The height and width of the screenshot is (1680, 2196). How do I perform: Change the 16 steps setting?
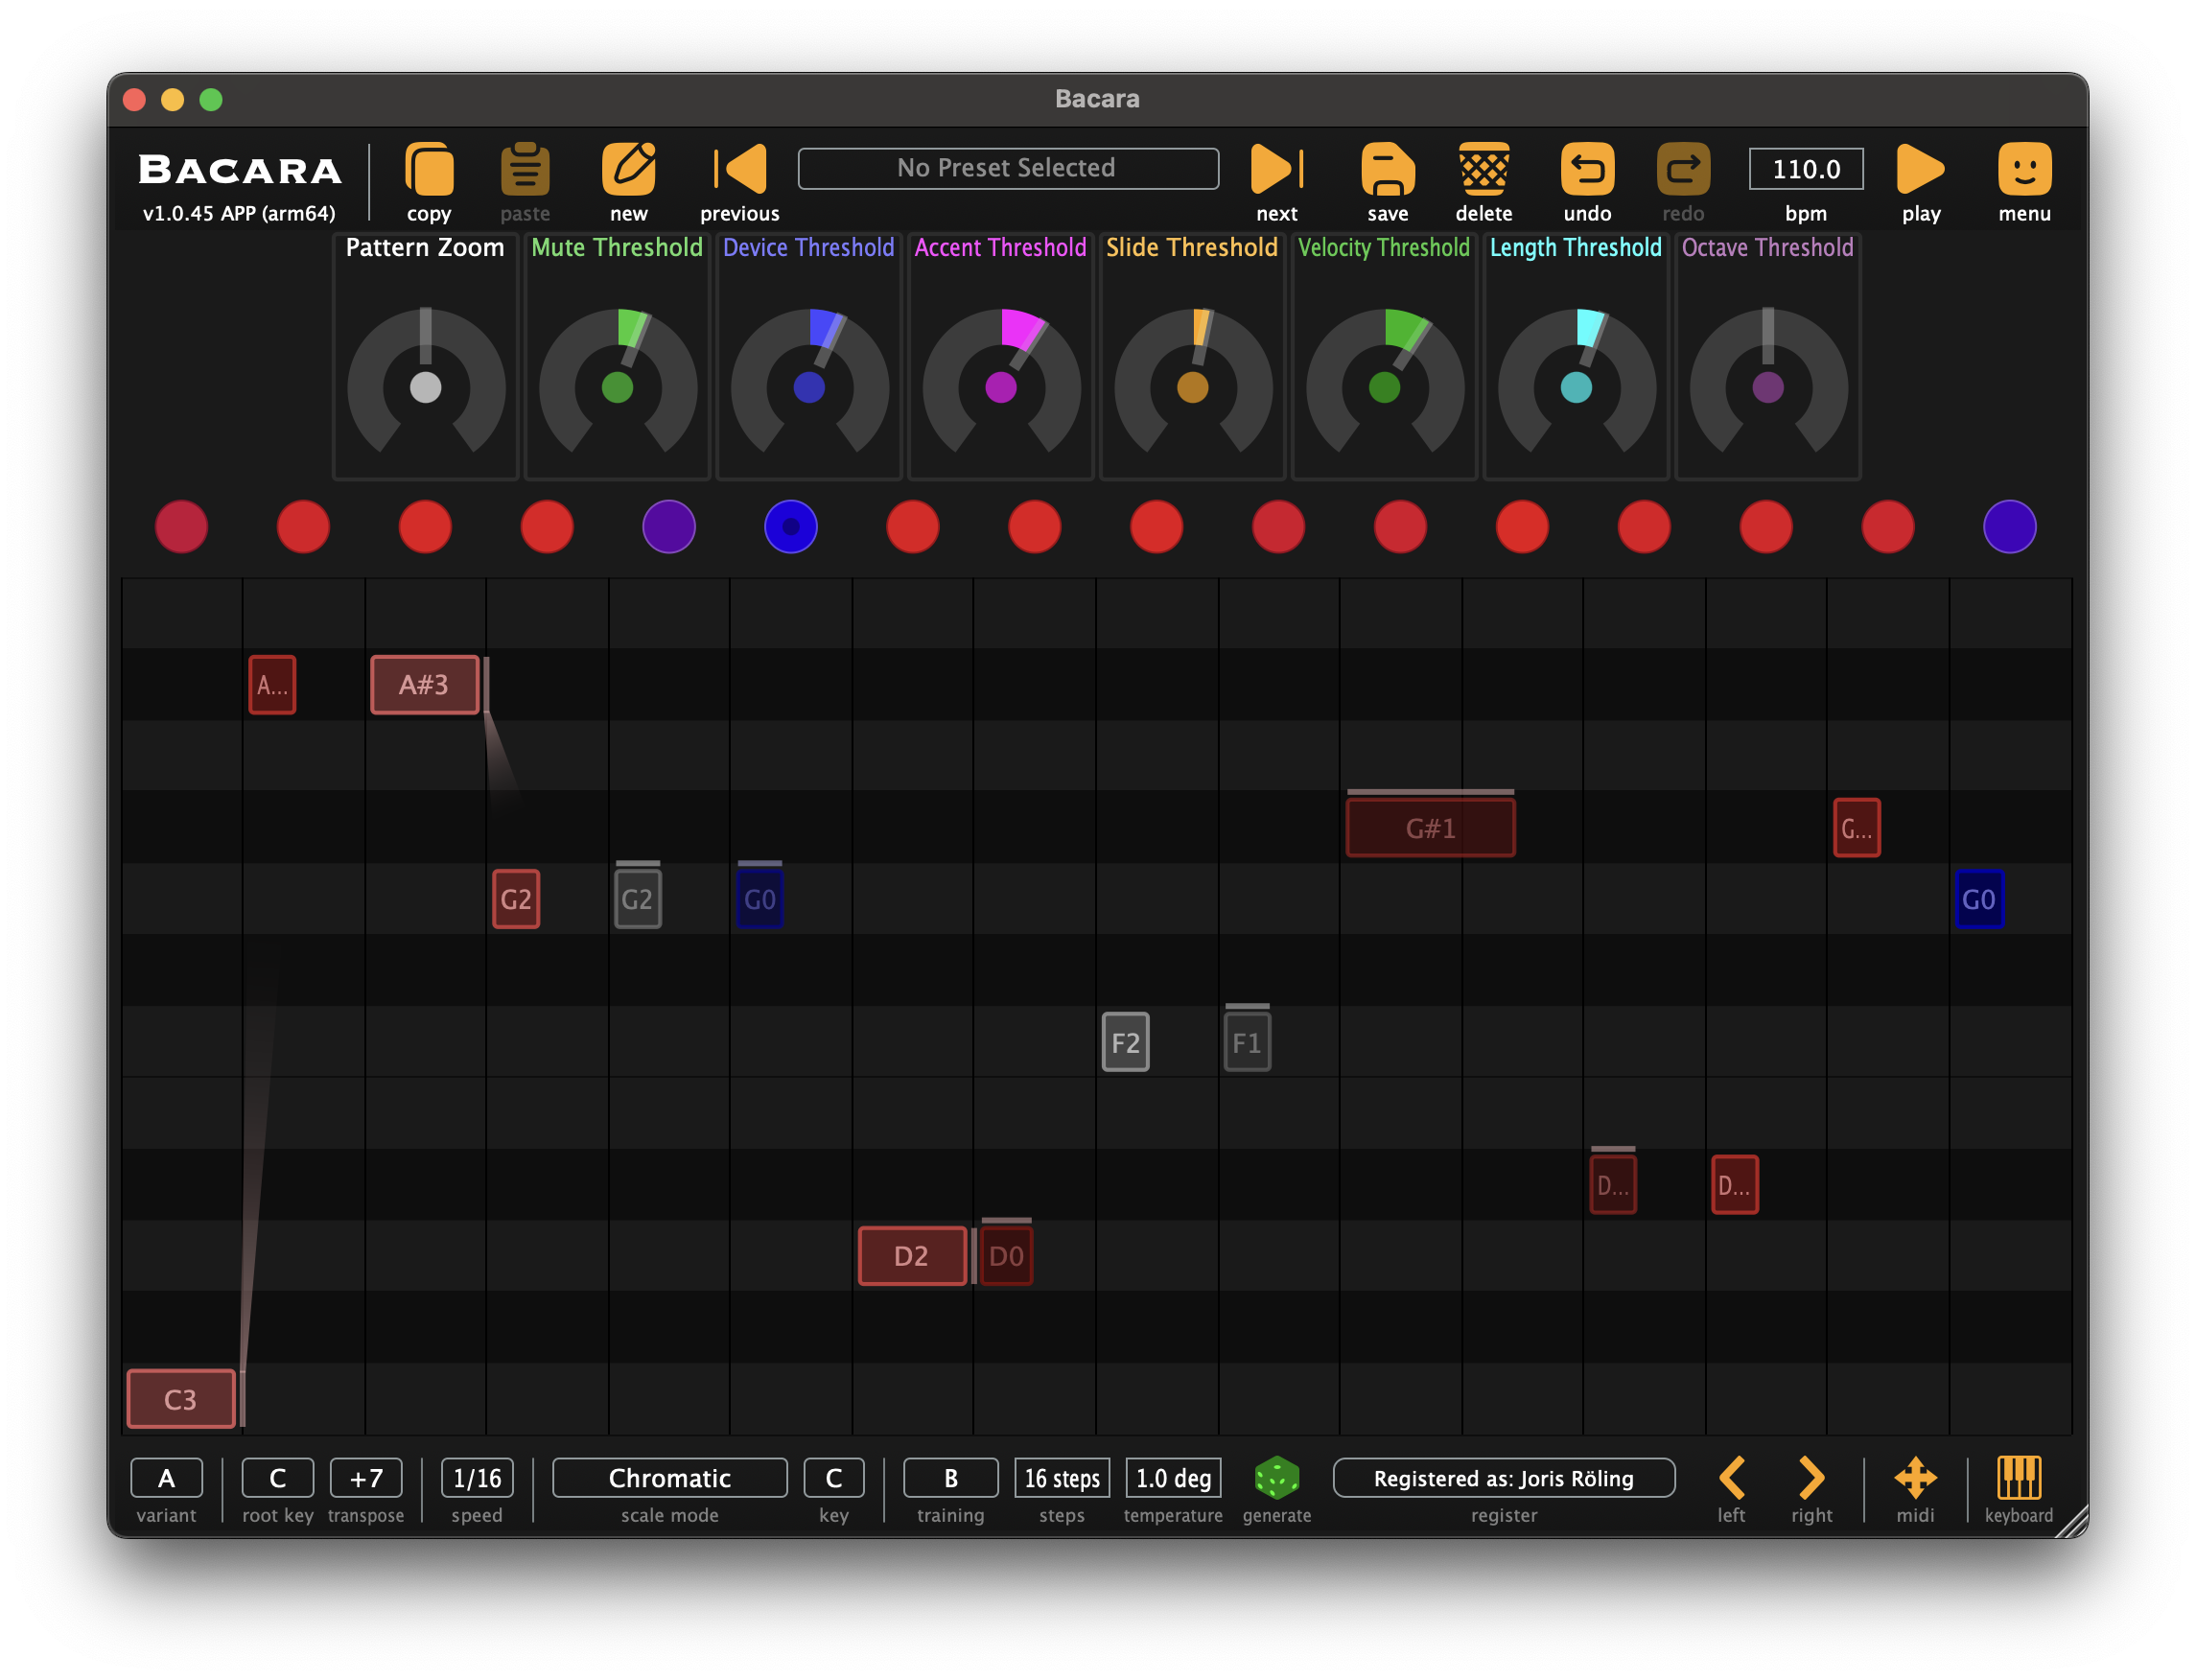pyautogui.click(x=1061, y=1478)
